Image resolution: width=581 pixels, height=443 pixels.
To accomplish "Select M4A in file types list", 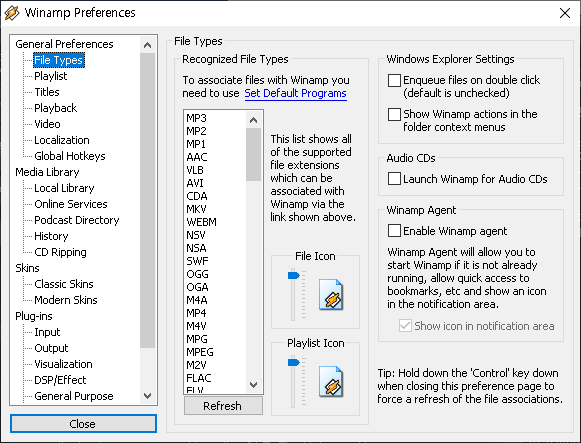I will [197, 300].
